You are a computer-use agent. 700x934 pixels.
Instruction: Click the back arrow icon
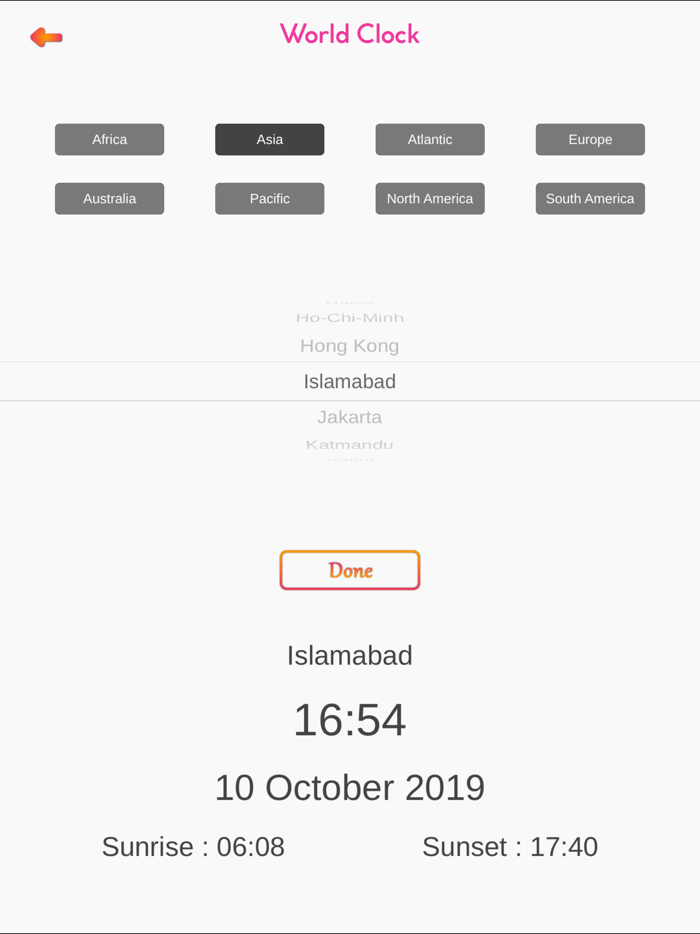tap(44, 36)
